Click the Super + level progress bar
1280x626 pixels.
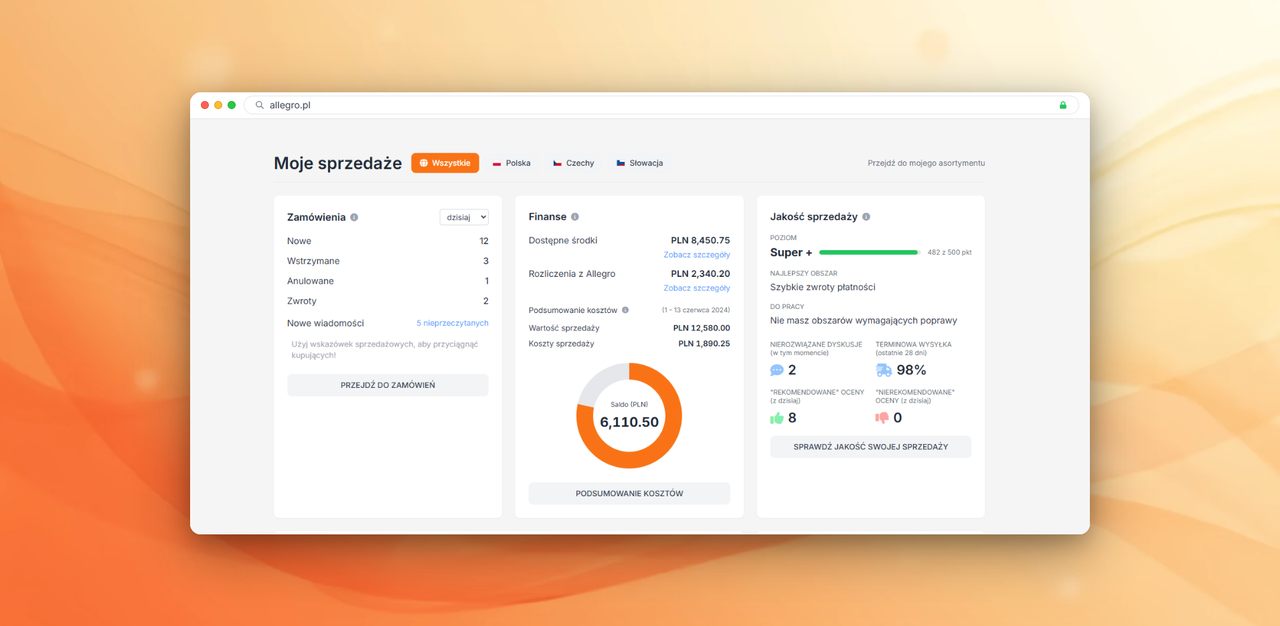[868, 253]
